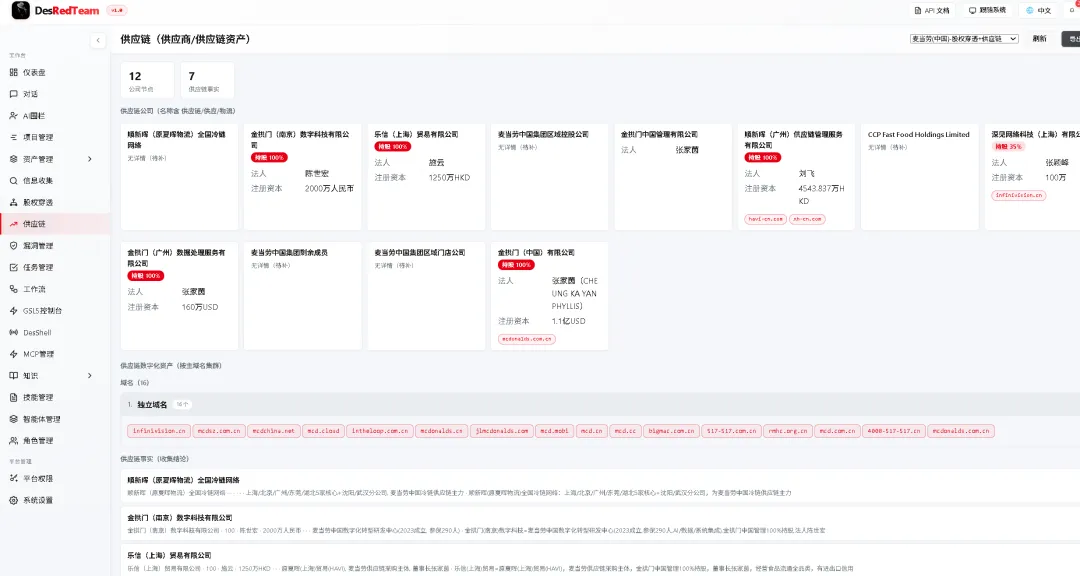This screenshot has width=1080, height=576.
Task: Open 漏洞管理 shield icon in sidebar
Action: pyautogui.click(x=14, y=246)
